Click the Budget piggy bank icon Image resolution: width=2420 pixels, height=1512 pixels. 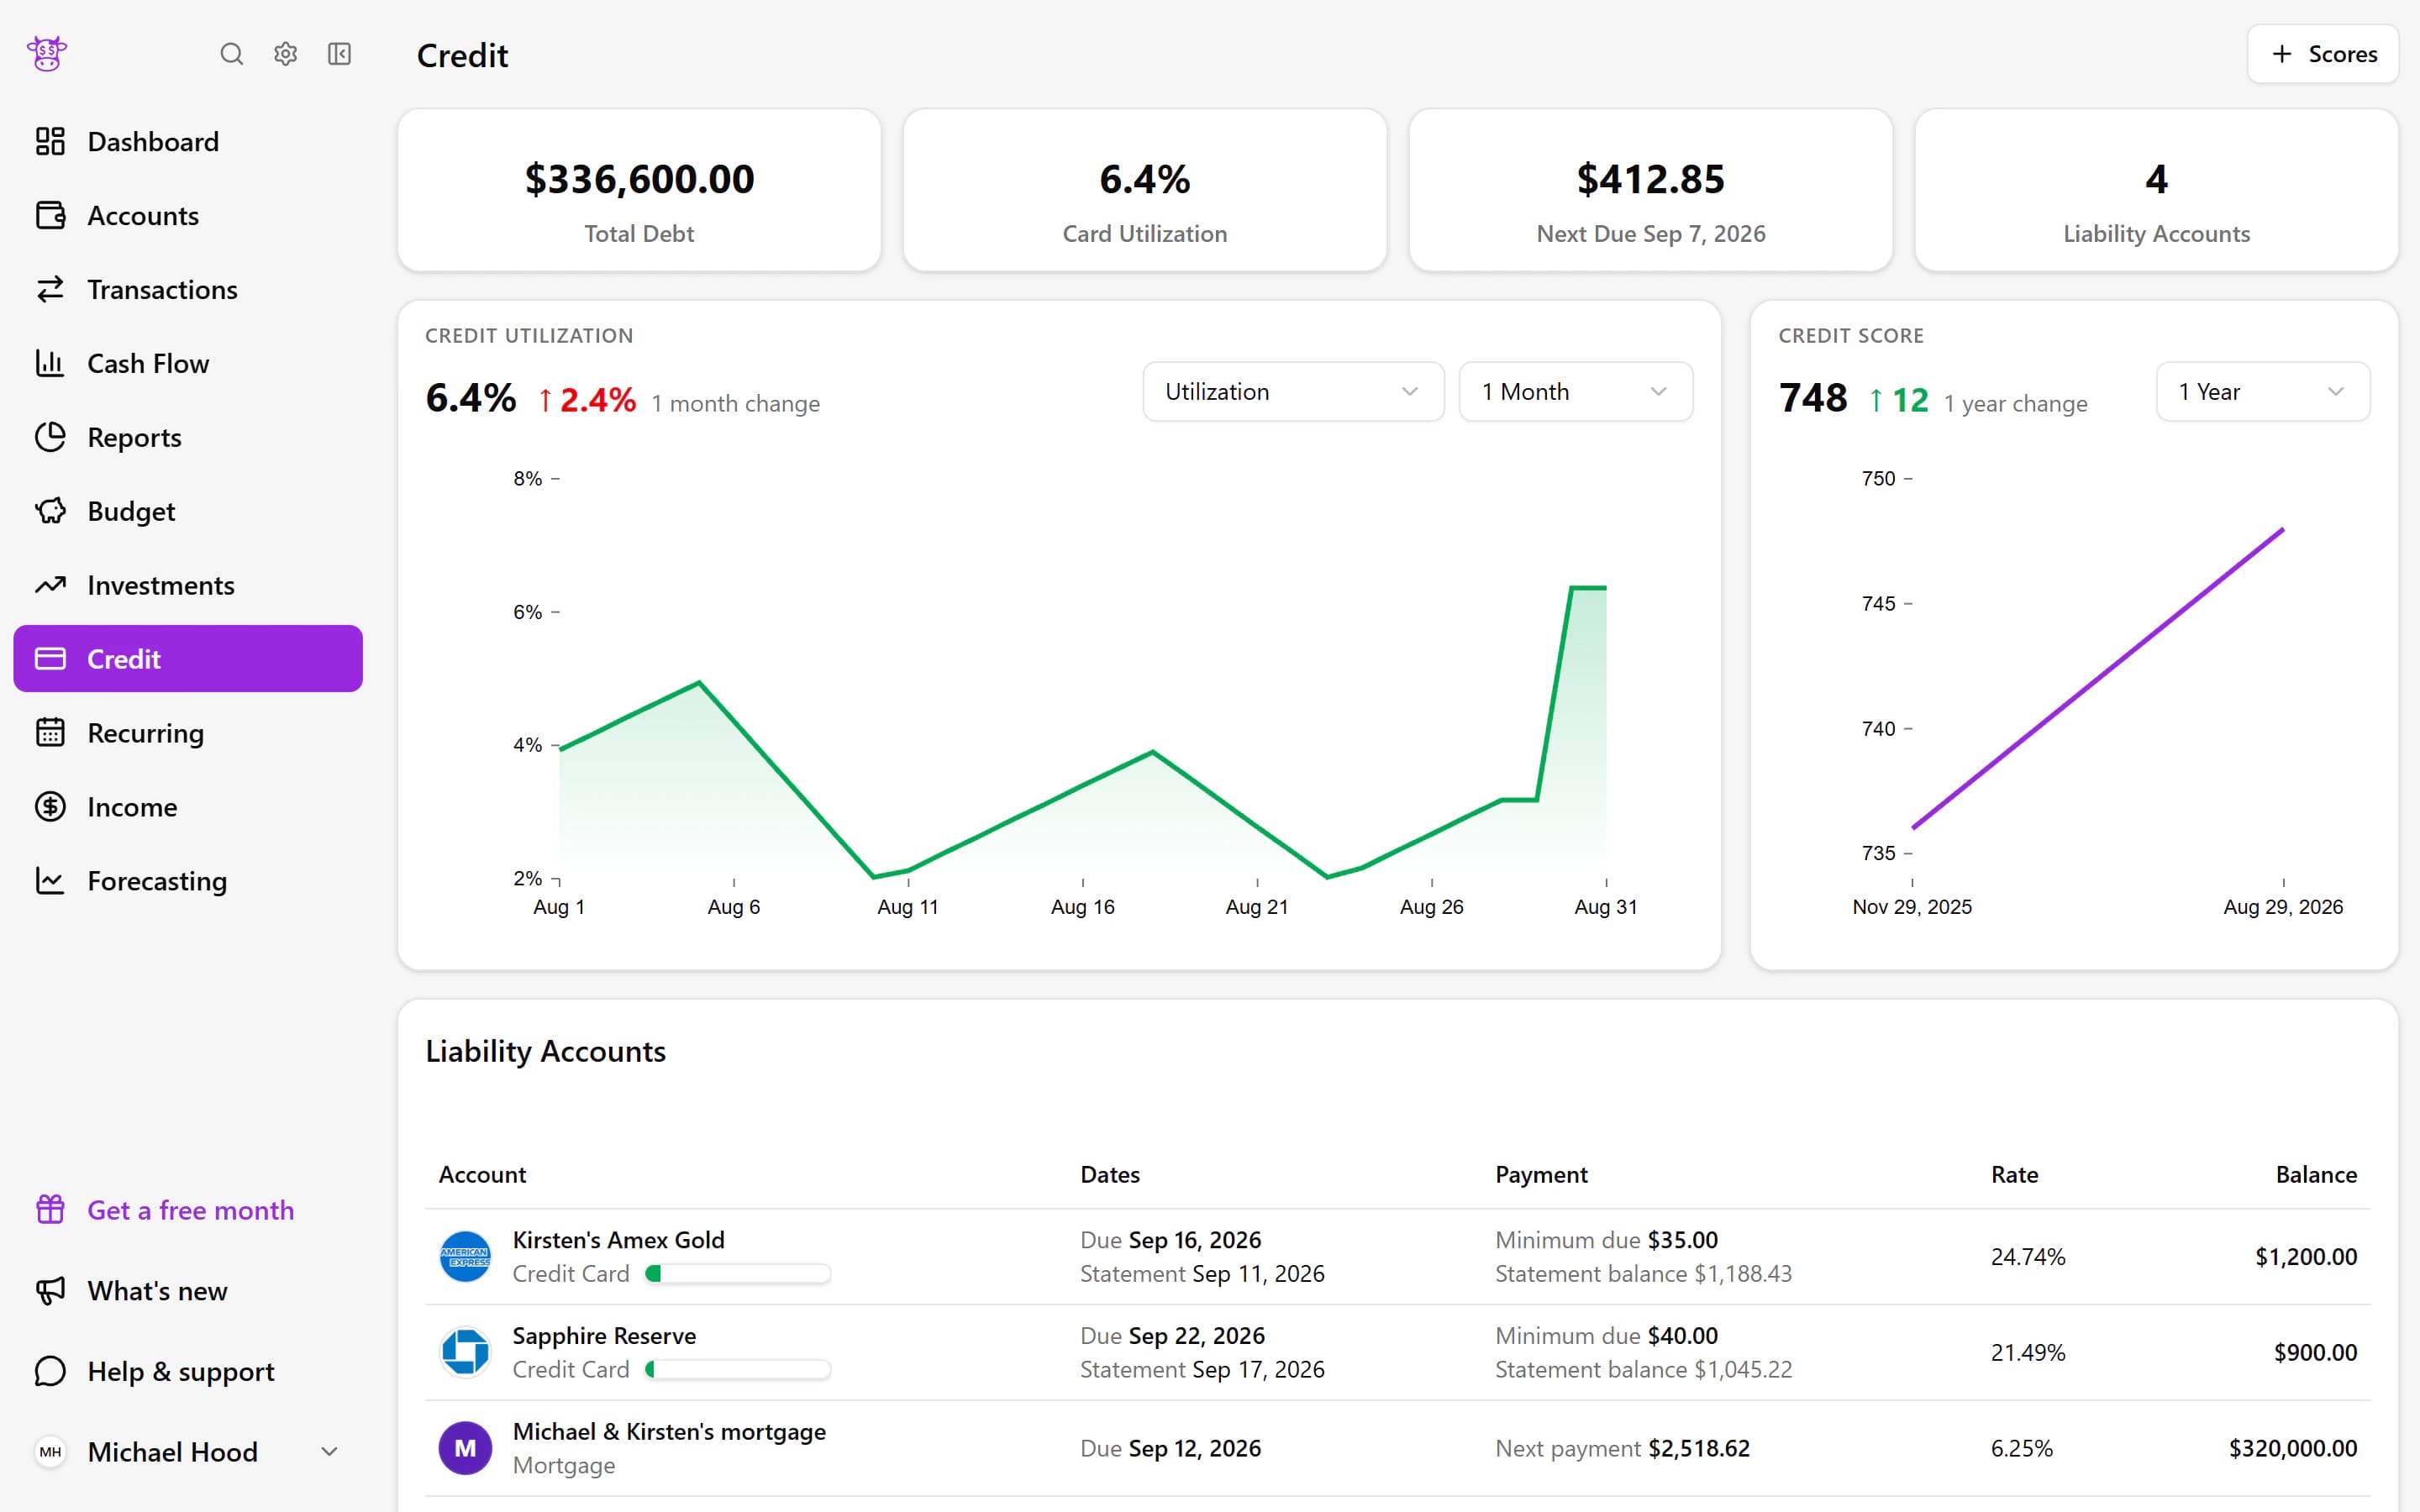point(50,511)
